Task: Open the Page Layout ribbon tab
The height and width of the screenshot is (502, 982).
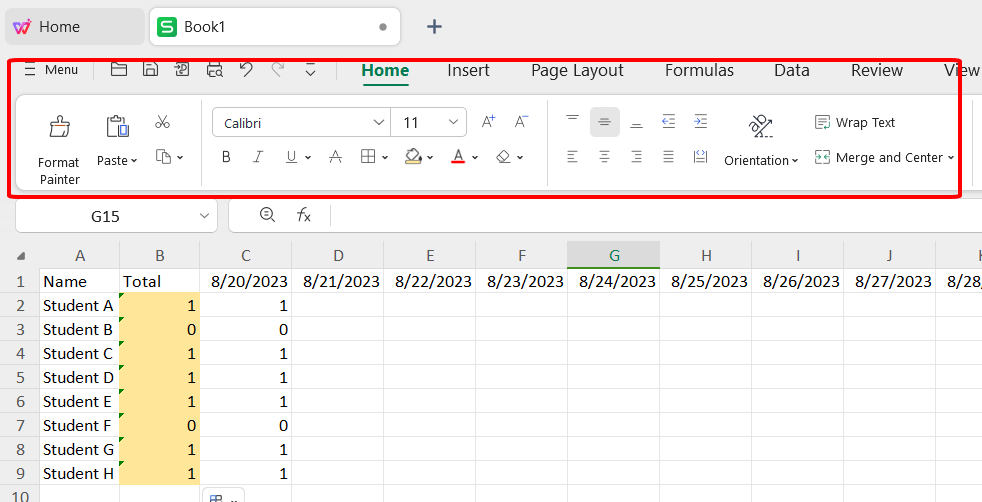Action: pos(577,70)
